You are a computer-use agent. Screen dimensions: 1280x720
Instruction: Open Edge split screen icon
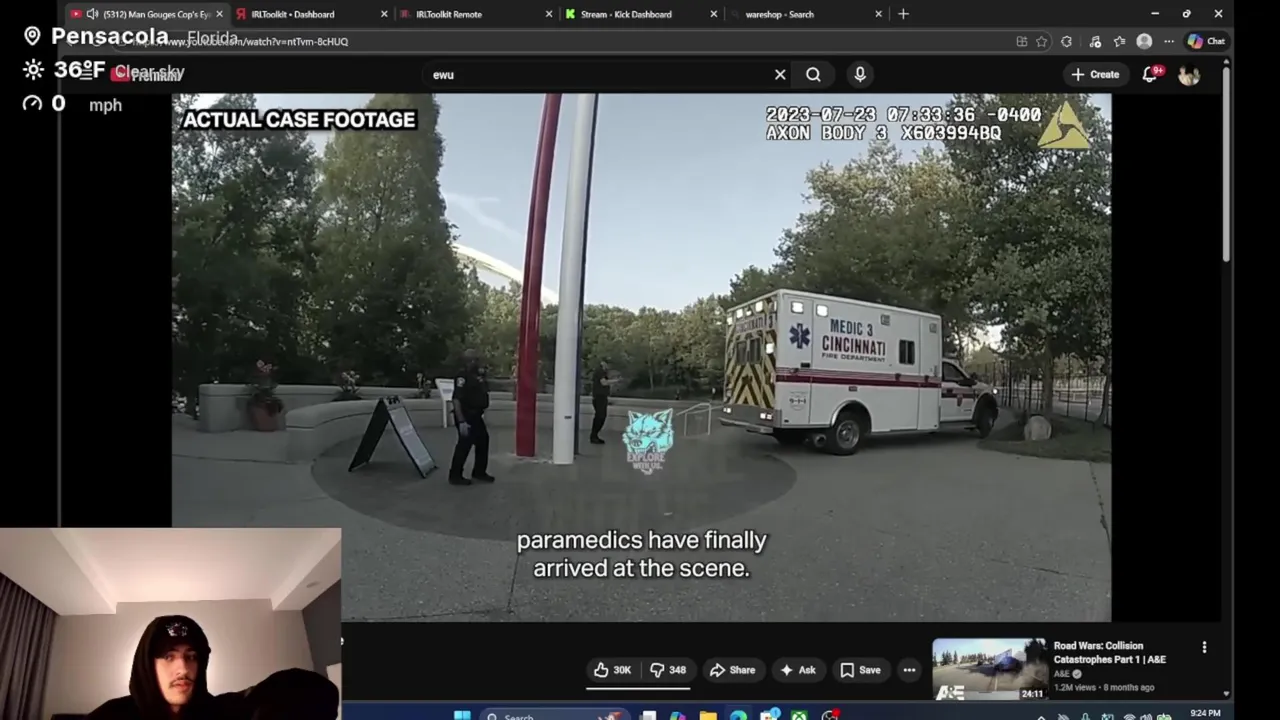(1021, 41)
